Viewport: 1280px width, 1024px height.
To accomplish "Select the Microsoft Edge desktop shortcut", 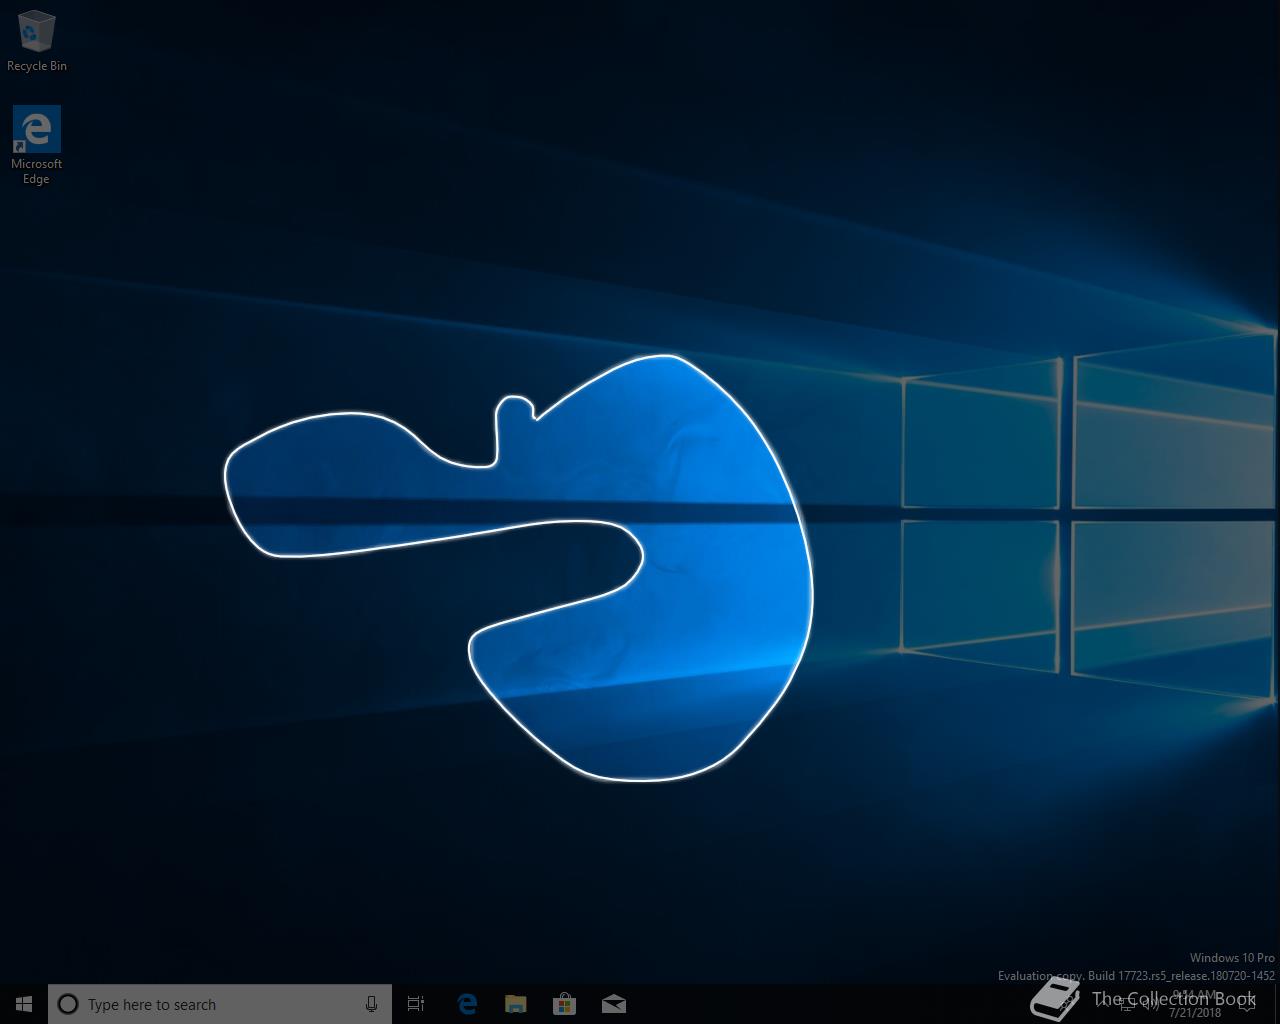I will [37, 146].
